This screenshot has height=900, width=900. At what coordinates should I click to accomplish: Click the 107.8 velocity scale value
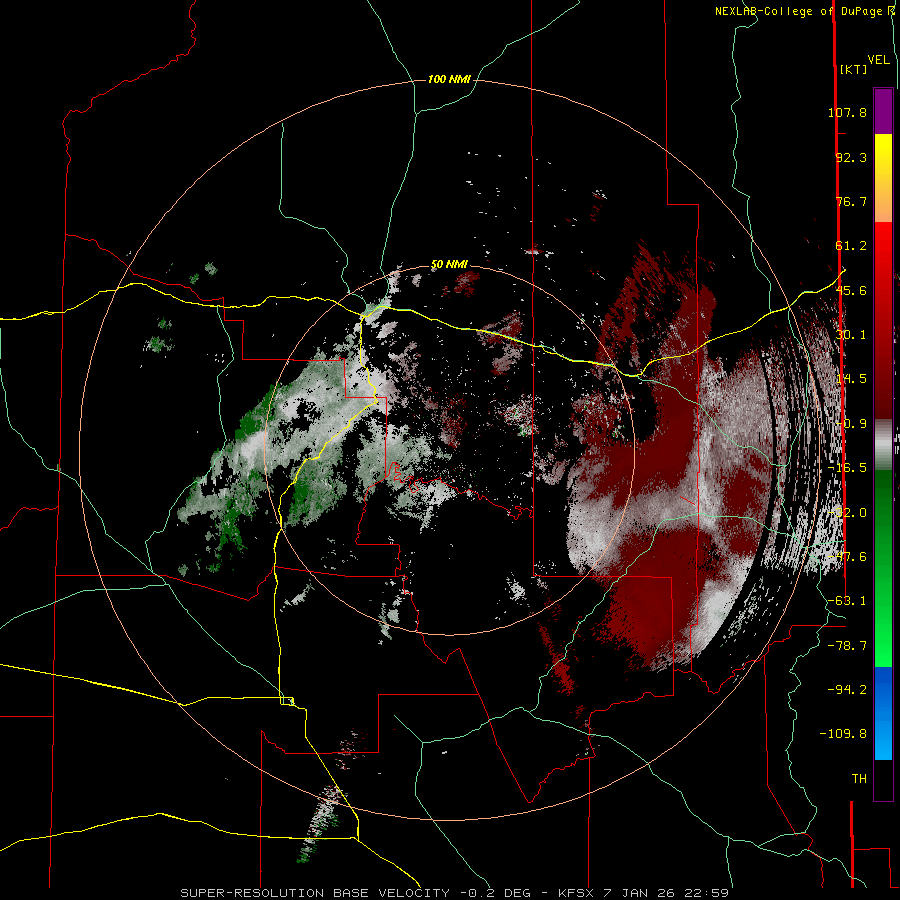pos(847,112)
